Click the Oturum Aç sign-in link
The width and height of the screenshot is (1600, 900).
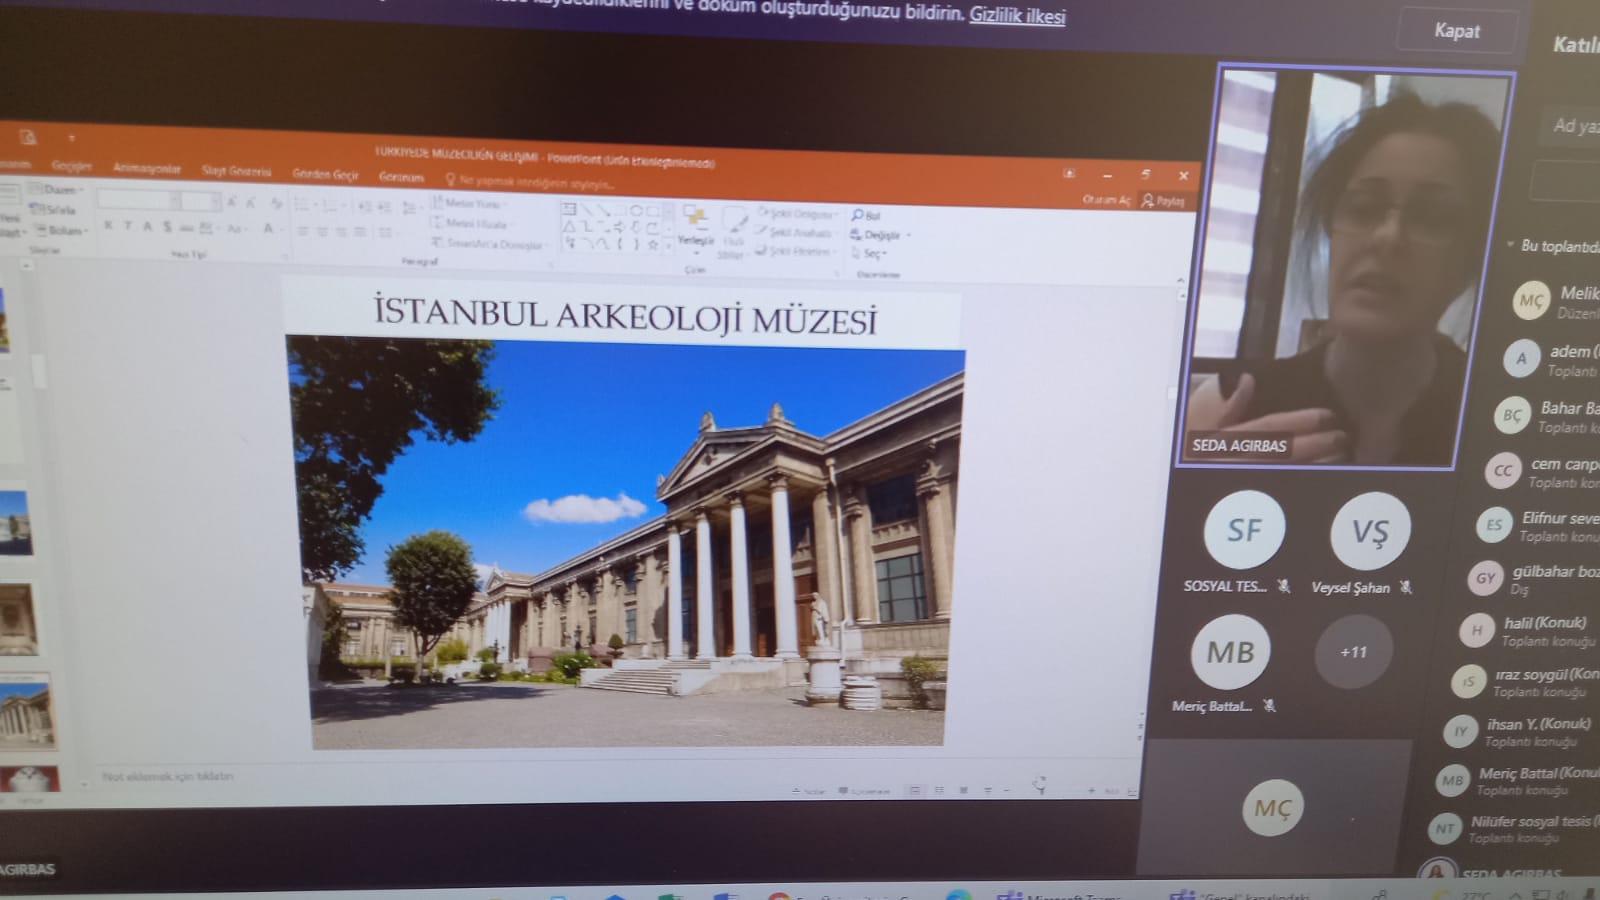(1105, 200)
